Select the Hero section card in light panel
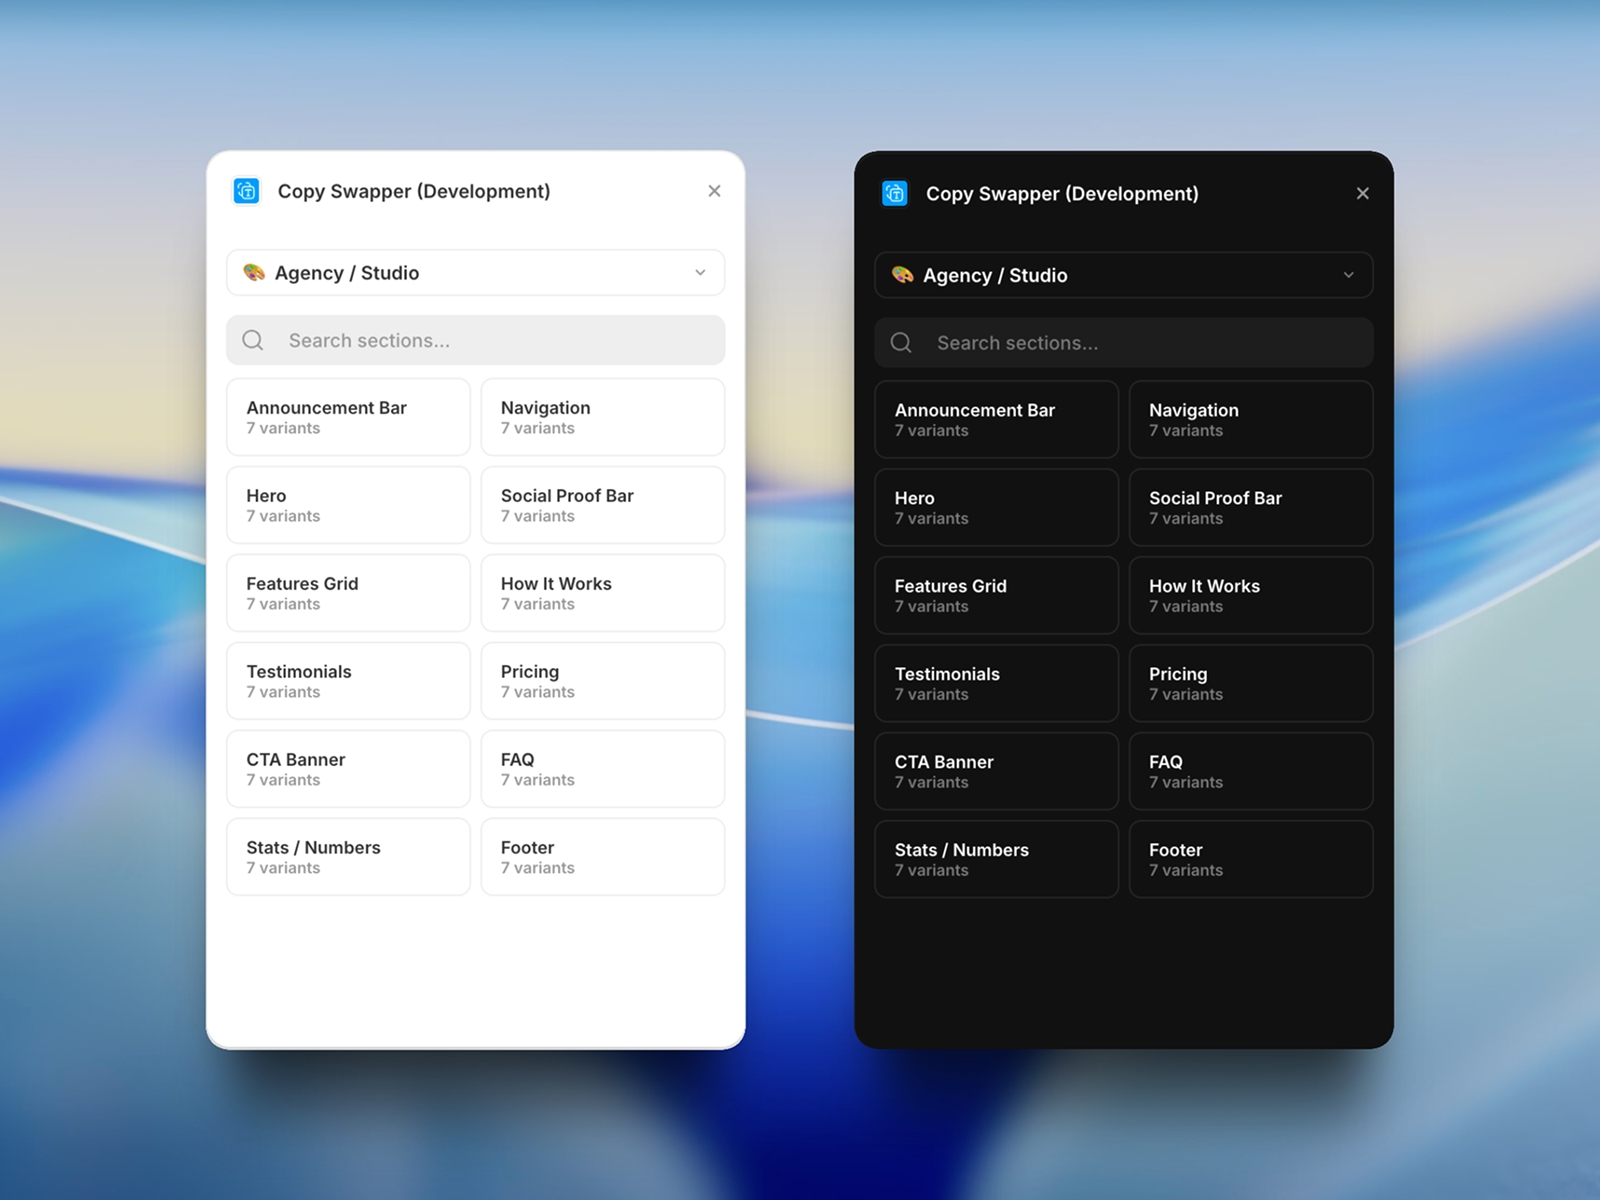The width and height of the screenshot is (1600, 1200). (348, 505)
